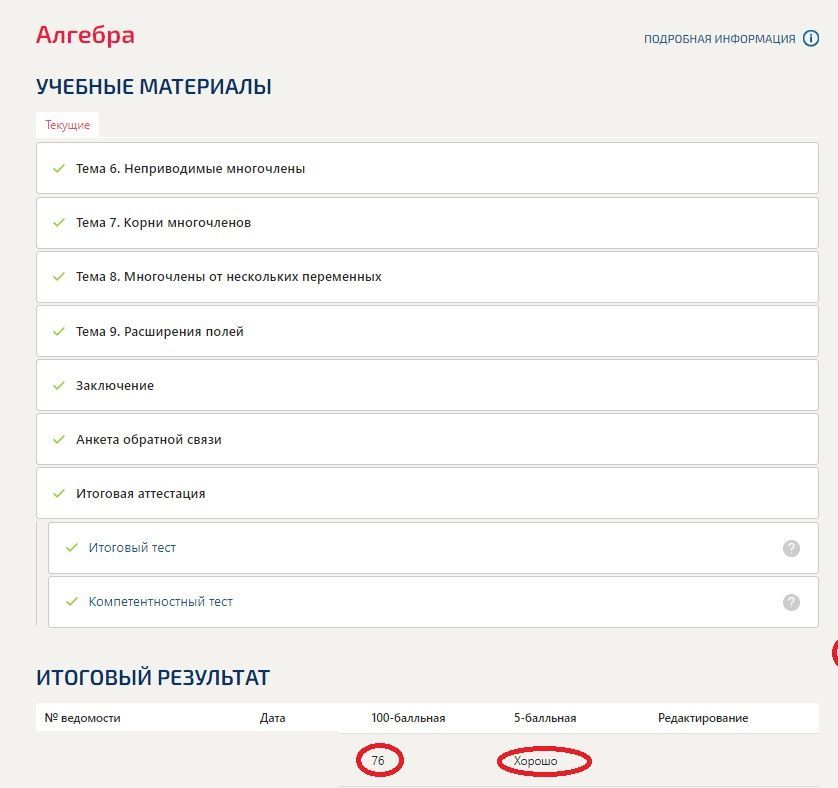Image resolution: width=838 pixels, height=788 pixels.
Task: Select the score value 76
Action: tap(378, 760)
